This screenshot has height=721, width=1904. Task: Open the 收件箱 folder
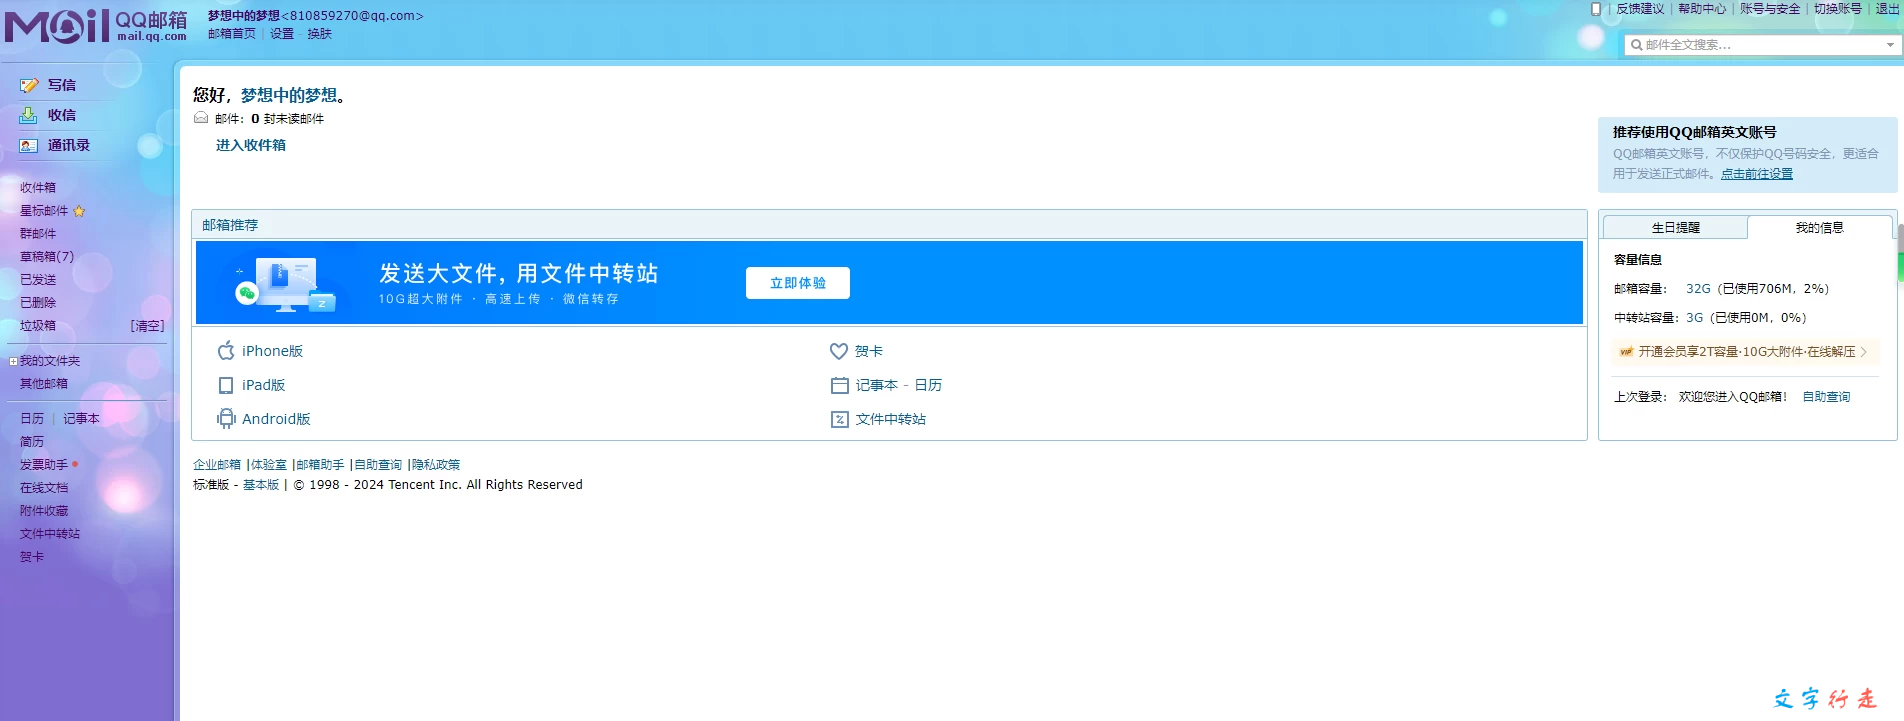tap(38, 188)
